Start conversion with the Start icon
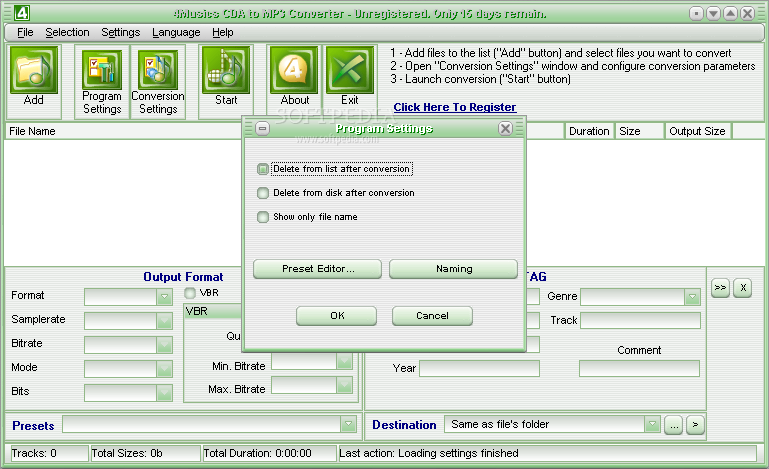This screenshot has height=469, width=769. click(226, 70)
